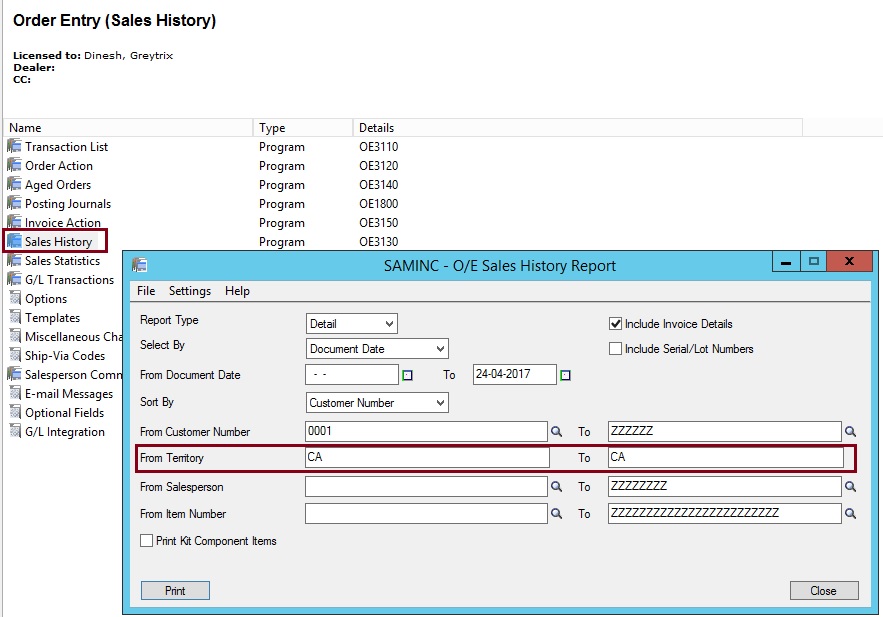The width and height of the screenshot is (883, 617).
Task: Open the Posting Journals icon
Action: pos(14,203)
